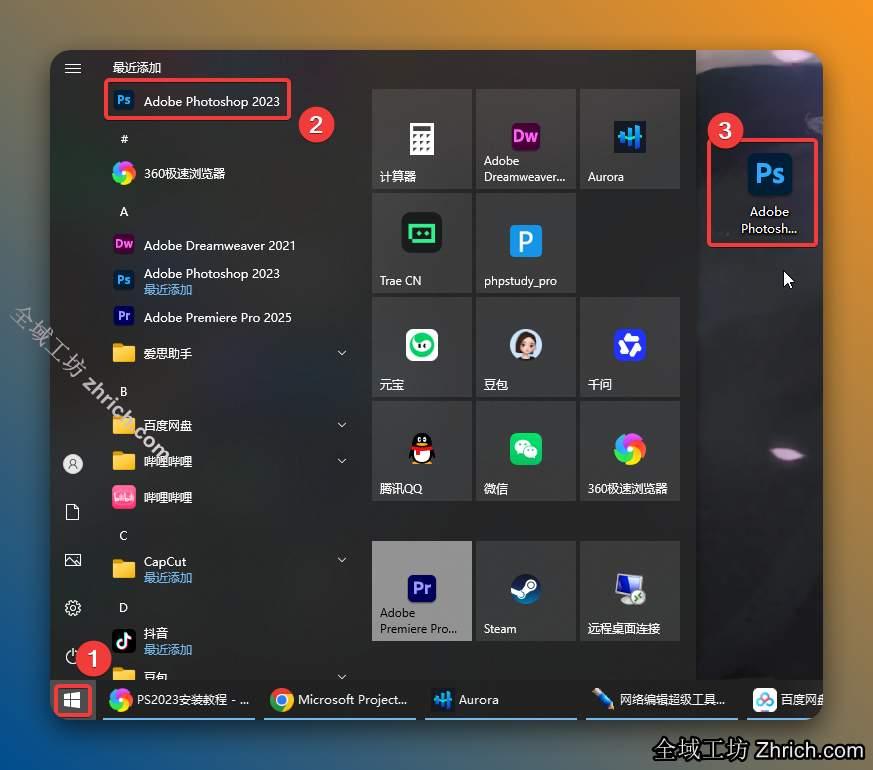Switch to Microsoft Project Chrome taskbar item
Image resolution: width=873 pixels, height=770 pixels.
tap(340, 700)
